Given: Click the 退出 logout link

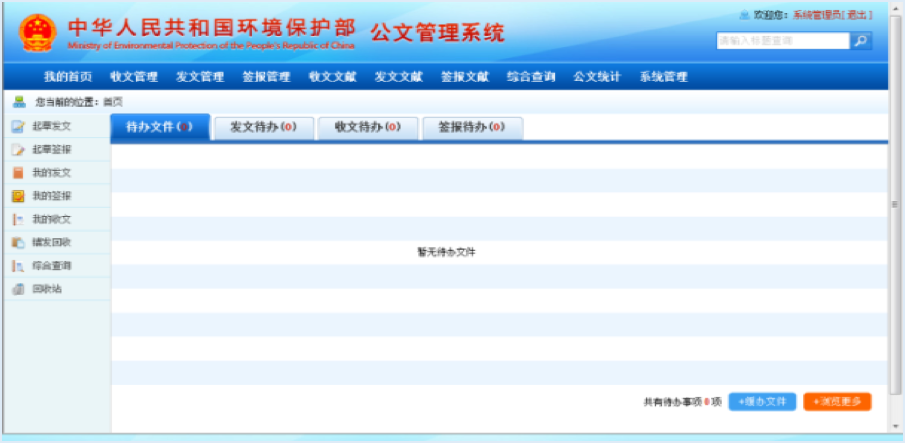Looking at the screenshot, I should click(x=858, y=16).
